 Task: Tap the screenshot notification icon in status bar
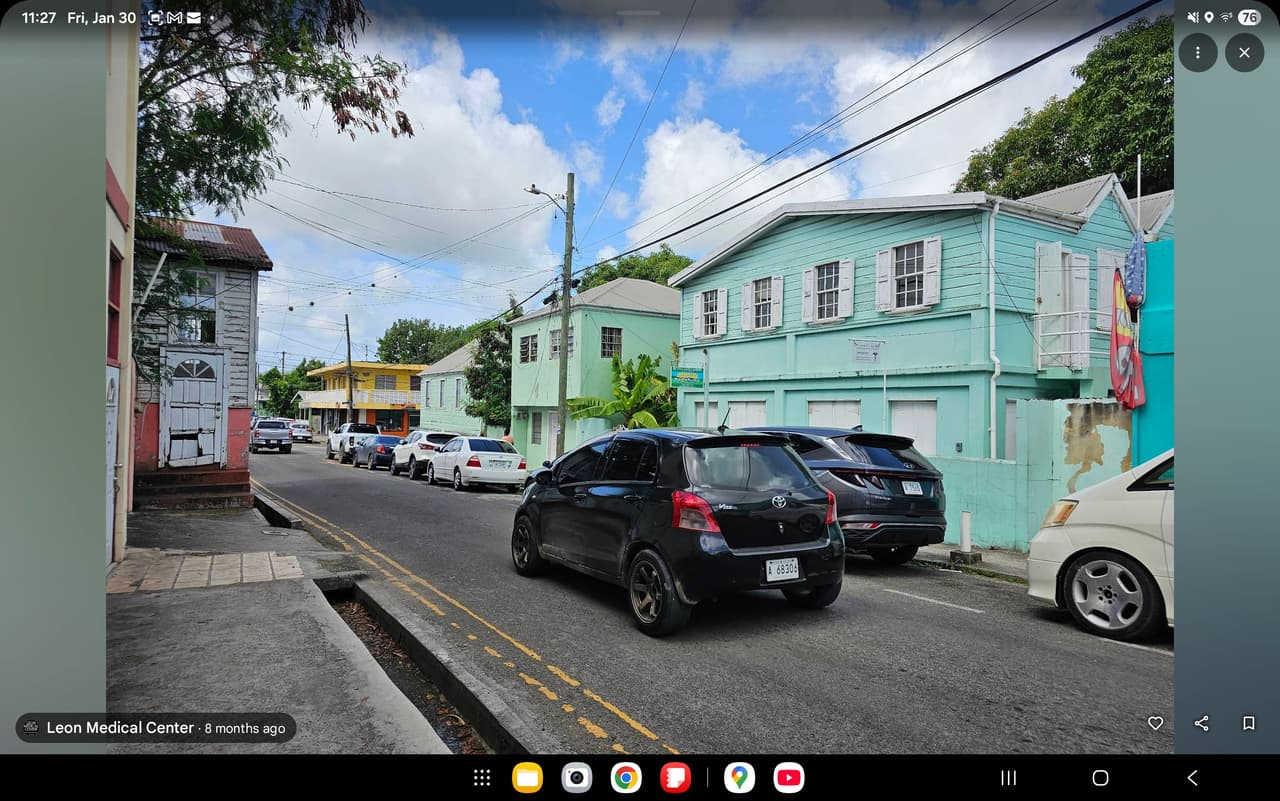155,18
